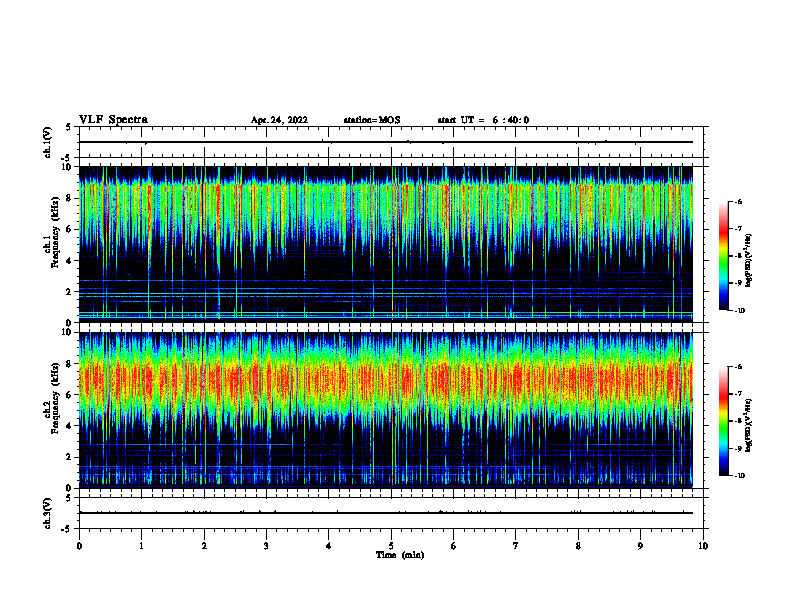Click the "-10" label on ch.2 color bar
This screenshot has height=612, width=792.
(740, 476)
